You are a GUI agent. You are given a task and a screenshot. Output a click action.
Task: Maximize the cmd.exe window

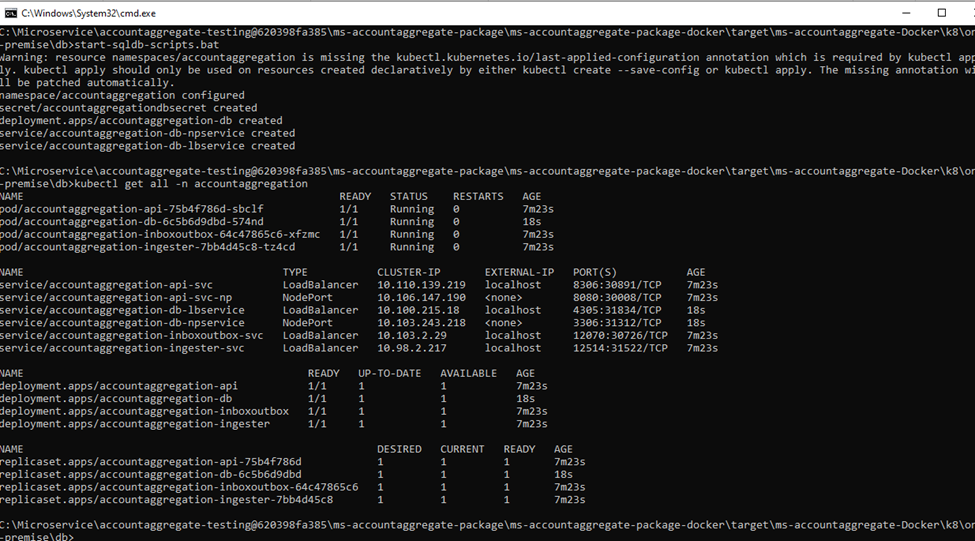941,13
